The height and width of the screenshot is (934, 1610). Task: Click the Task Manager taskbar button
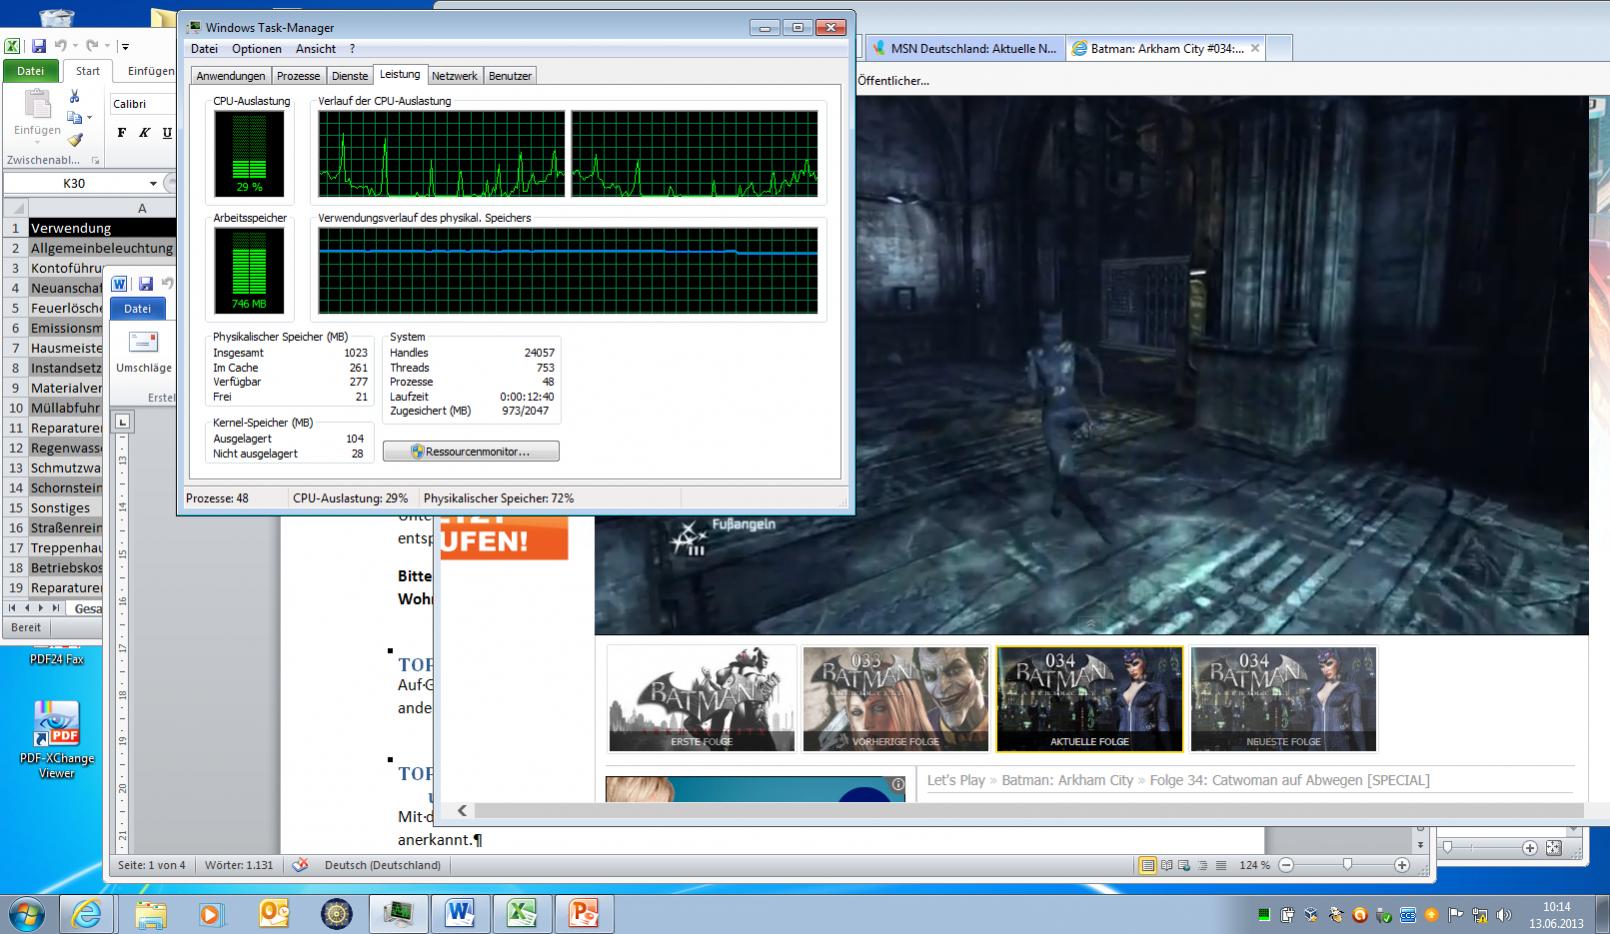point(398,913)
